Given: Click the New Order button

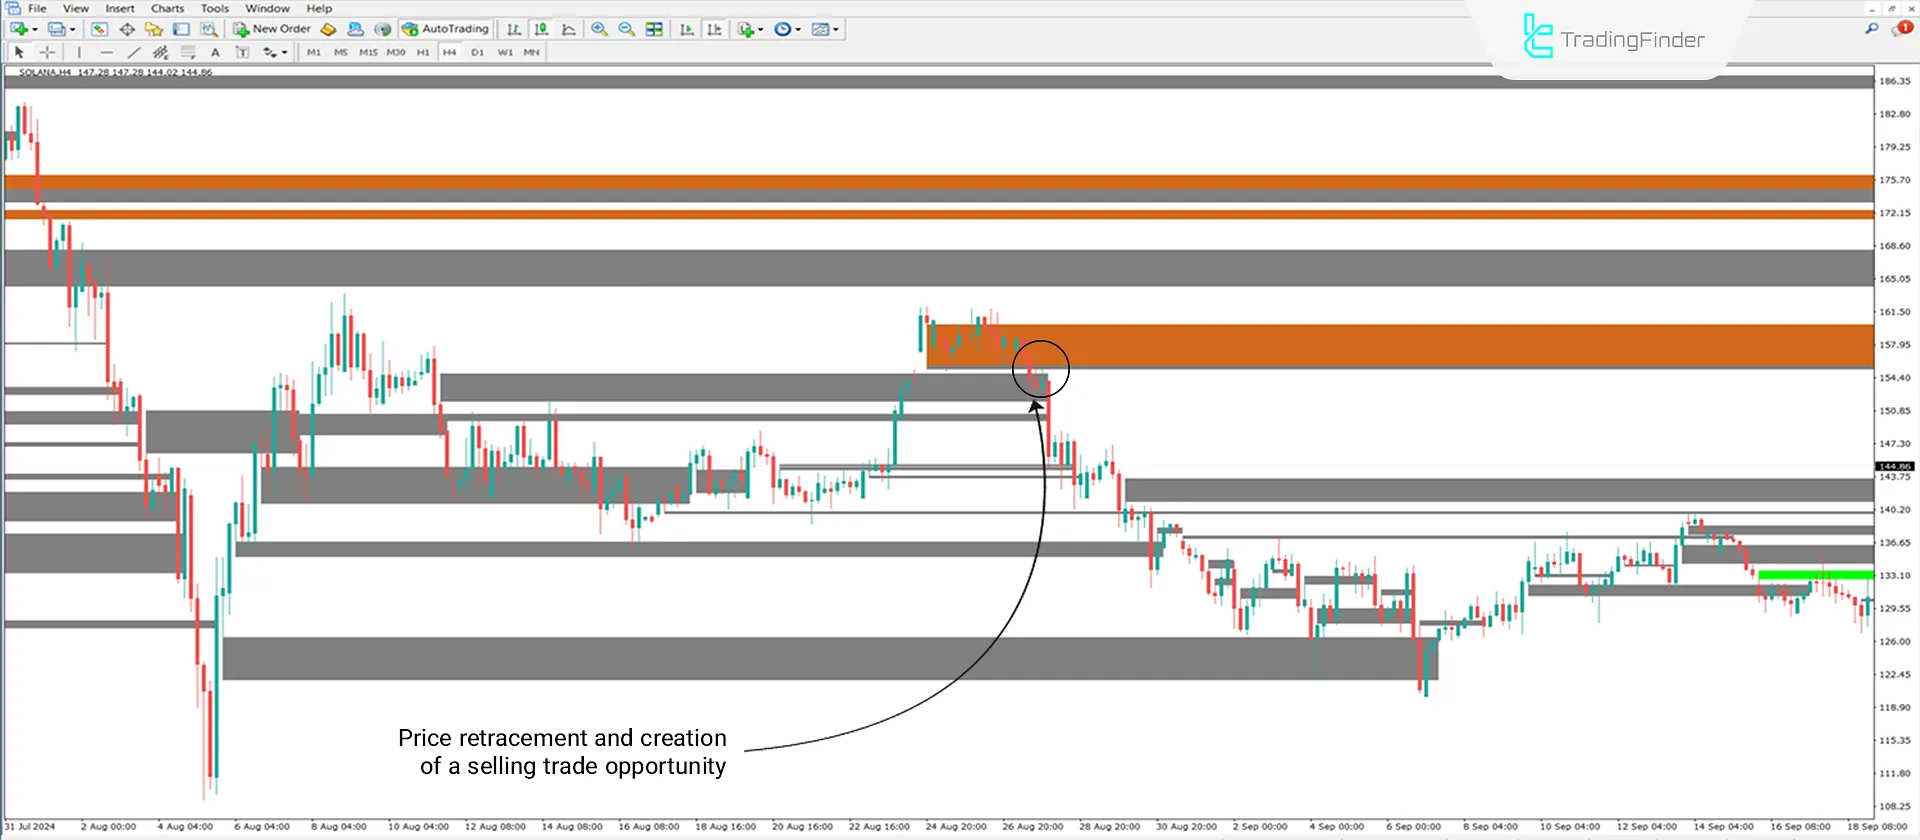Looking at the screenshot, I should click(272, 29).
